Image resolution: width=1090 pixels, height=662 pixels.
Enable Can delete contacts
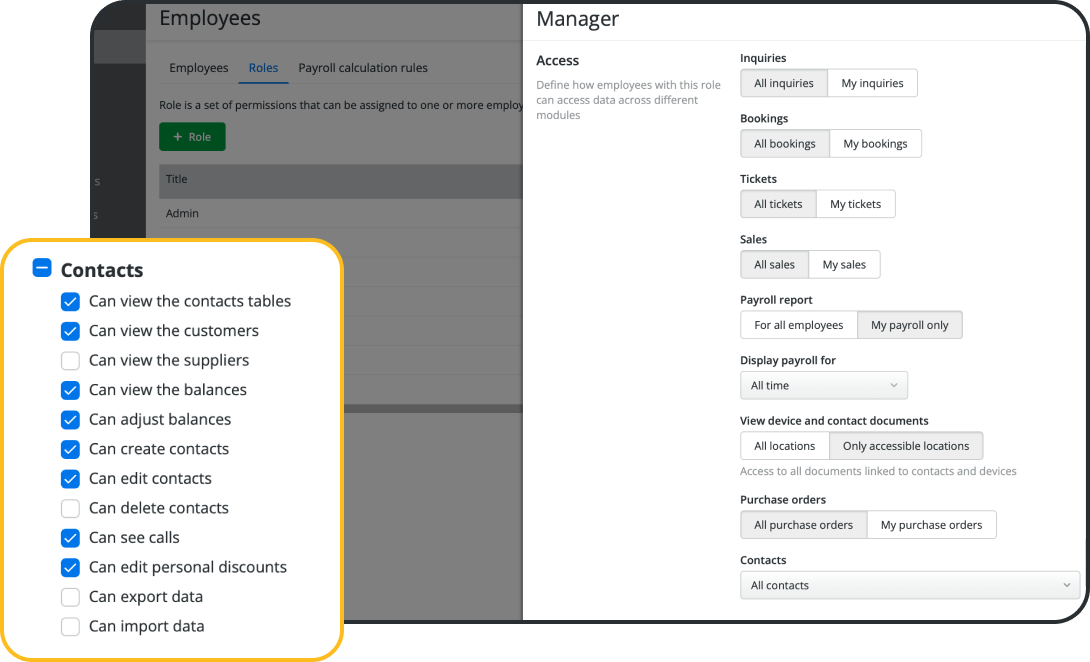tap(70, 508)
